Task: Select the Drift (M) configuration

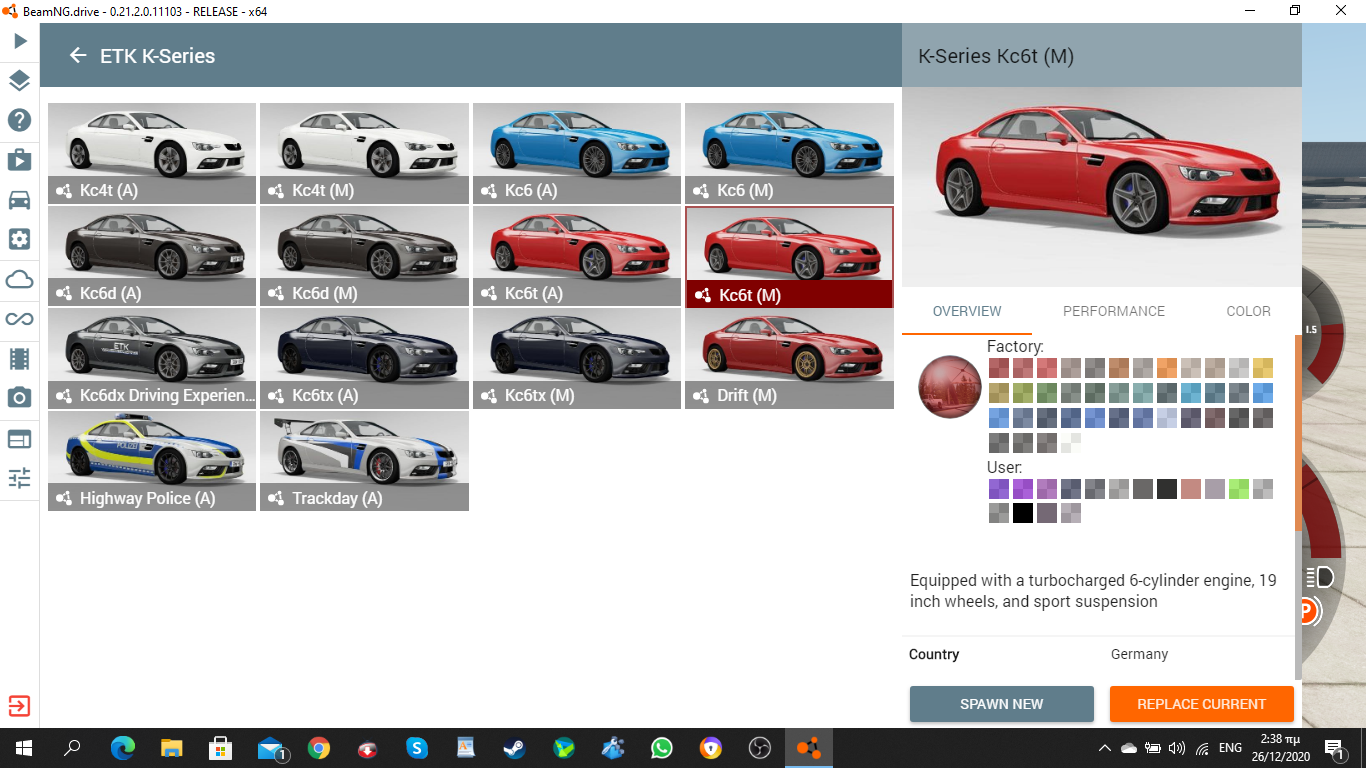Action: click(789, 359)
